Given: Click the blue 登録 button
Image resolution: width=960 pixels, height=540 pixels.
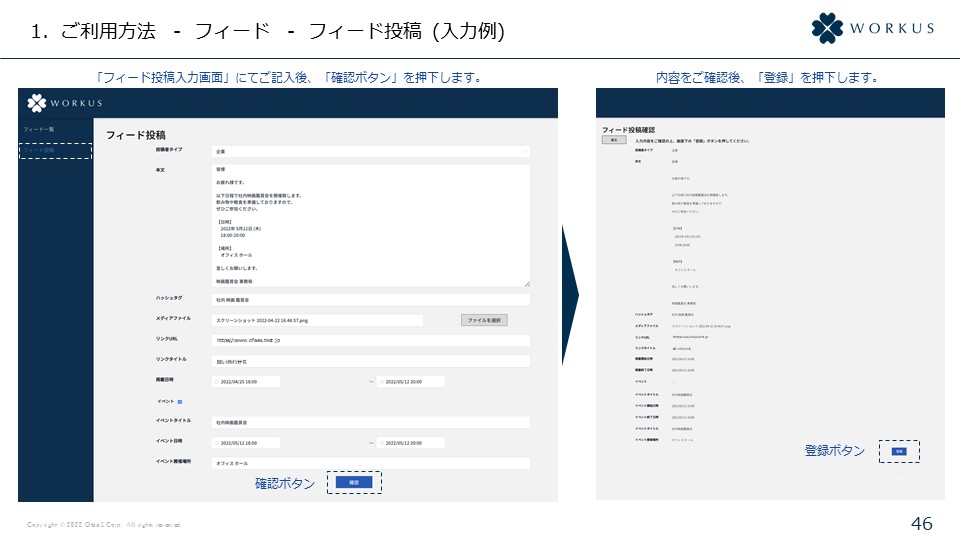Looking at the screenshot, I should tap(899, 451).
